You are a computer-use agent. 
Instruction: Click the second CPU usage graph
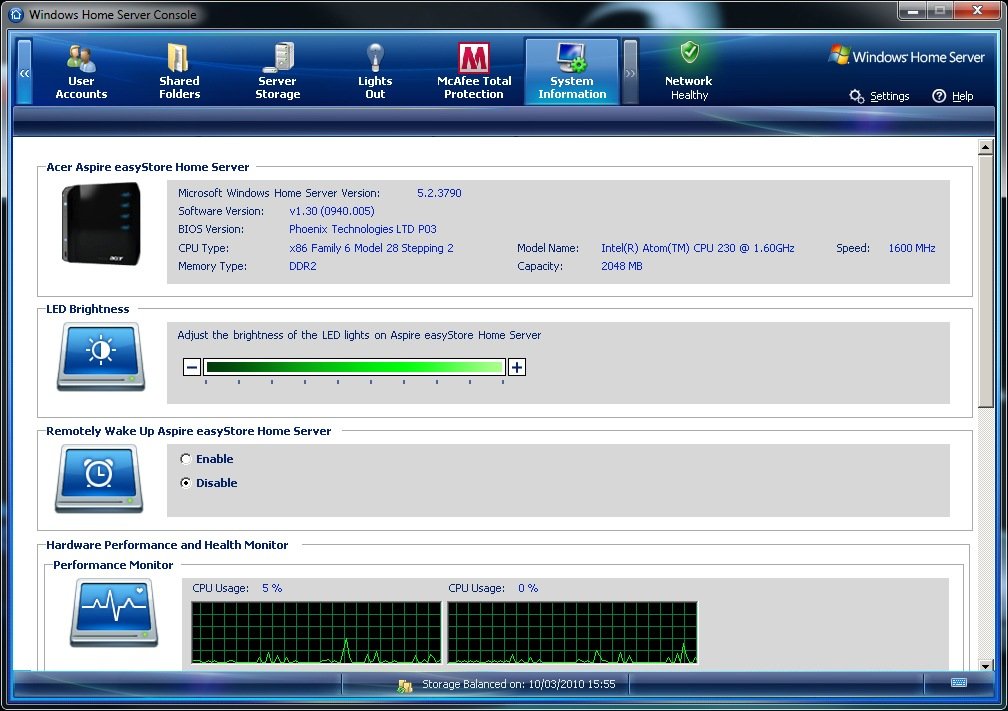click(x=572, y=633)
